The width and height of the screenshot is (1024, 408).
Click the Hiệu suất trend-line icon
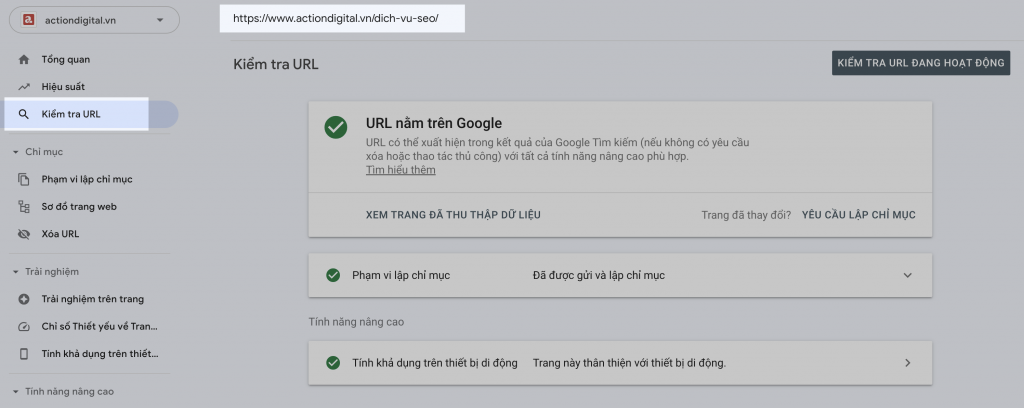click(x=24, y=87)
